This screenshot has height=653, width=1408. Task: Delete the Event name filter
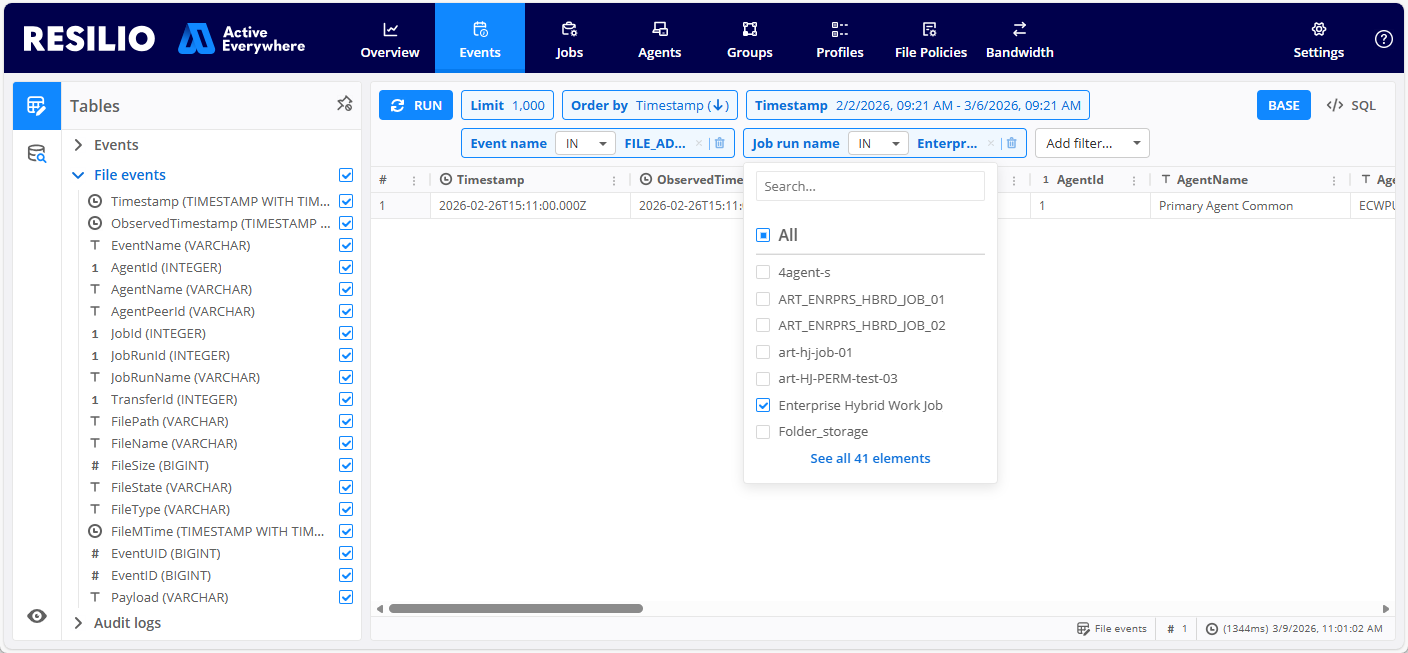pos(720,143)
